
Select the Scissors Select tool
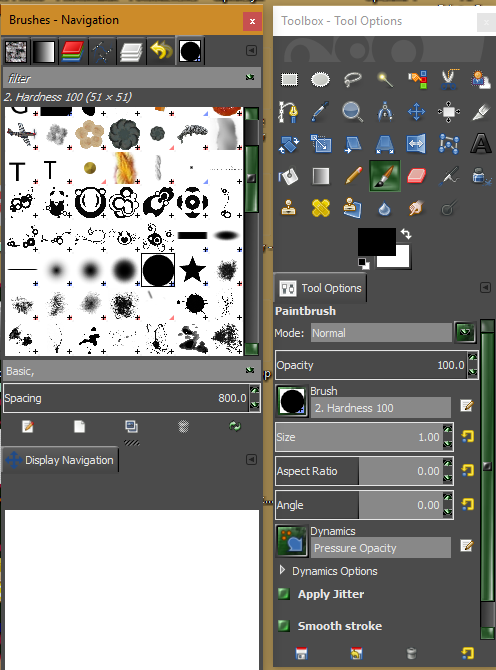tap(449, 79)
